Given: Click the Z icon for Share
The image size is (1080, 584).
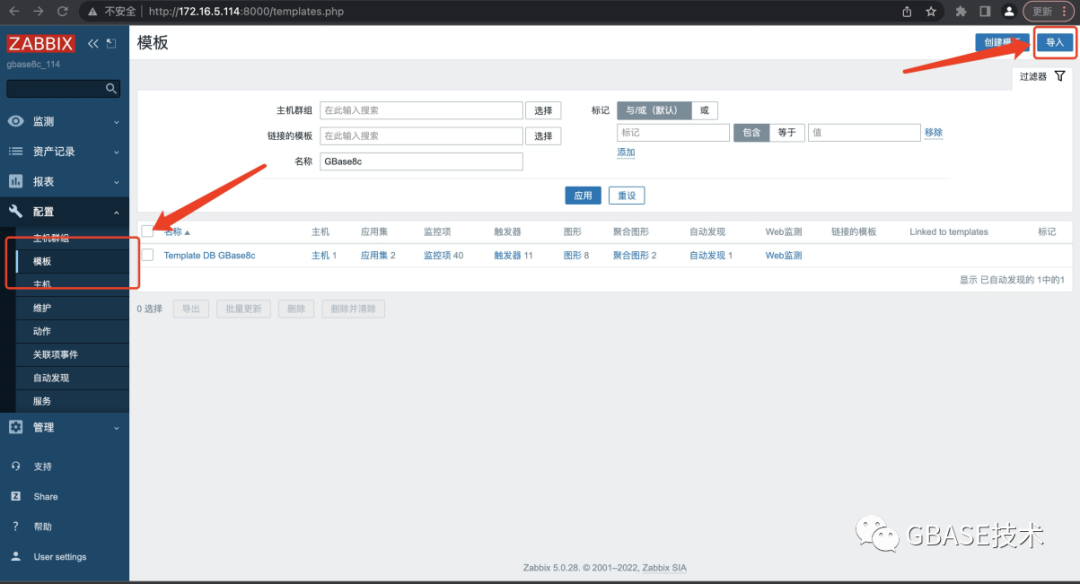Looking at the screenshot, I should 16,496.
